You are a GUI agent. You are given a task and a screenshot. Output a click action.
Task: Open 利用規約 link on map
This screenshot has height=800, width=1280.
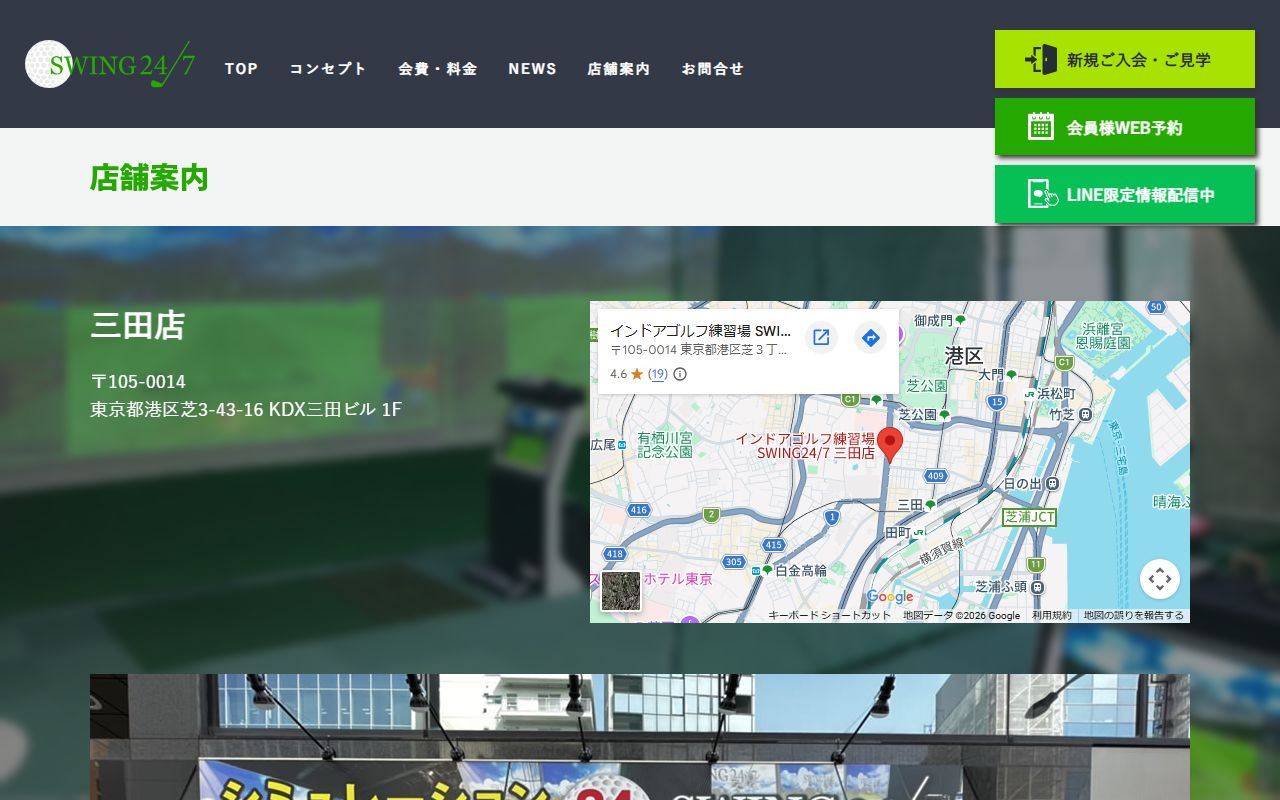click(x=1052, y=616)
